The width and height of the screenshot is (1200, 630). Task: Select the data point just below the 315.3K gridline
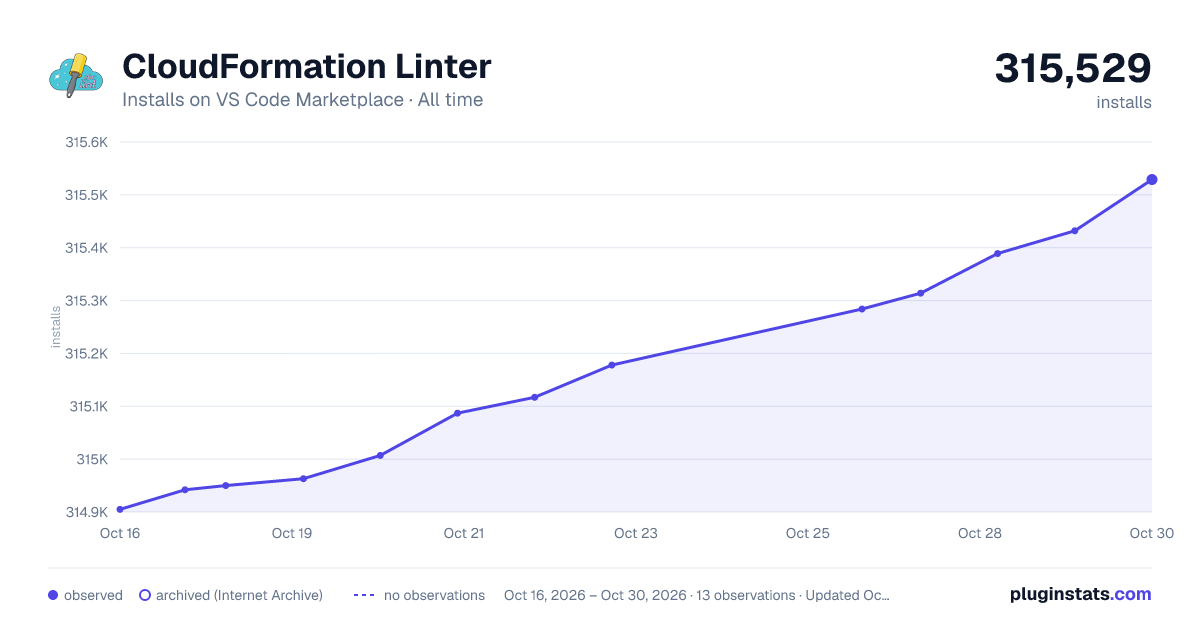[x=862, y=309]
